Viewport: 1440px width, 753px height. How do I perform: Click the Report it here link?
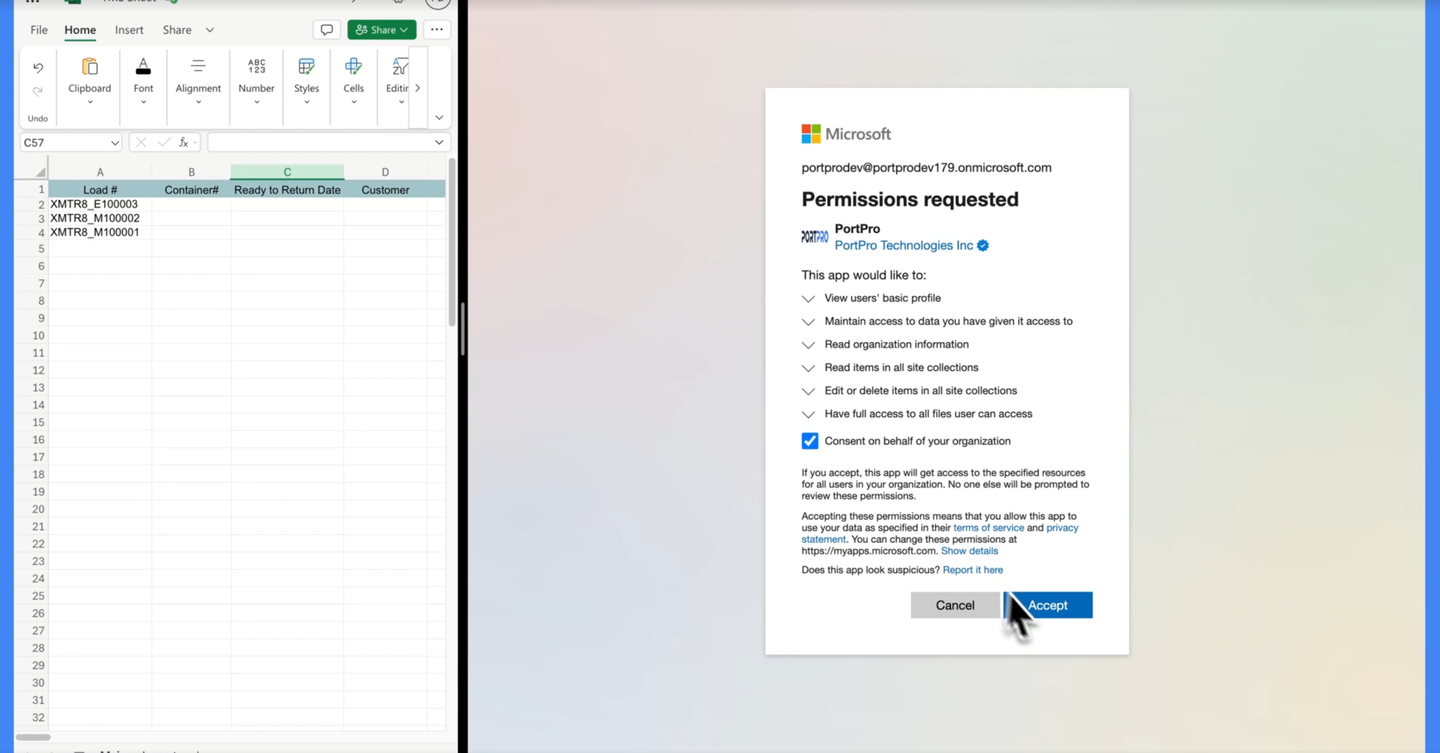[972, 570]
